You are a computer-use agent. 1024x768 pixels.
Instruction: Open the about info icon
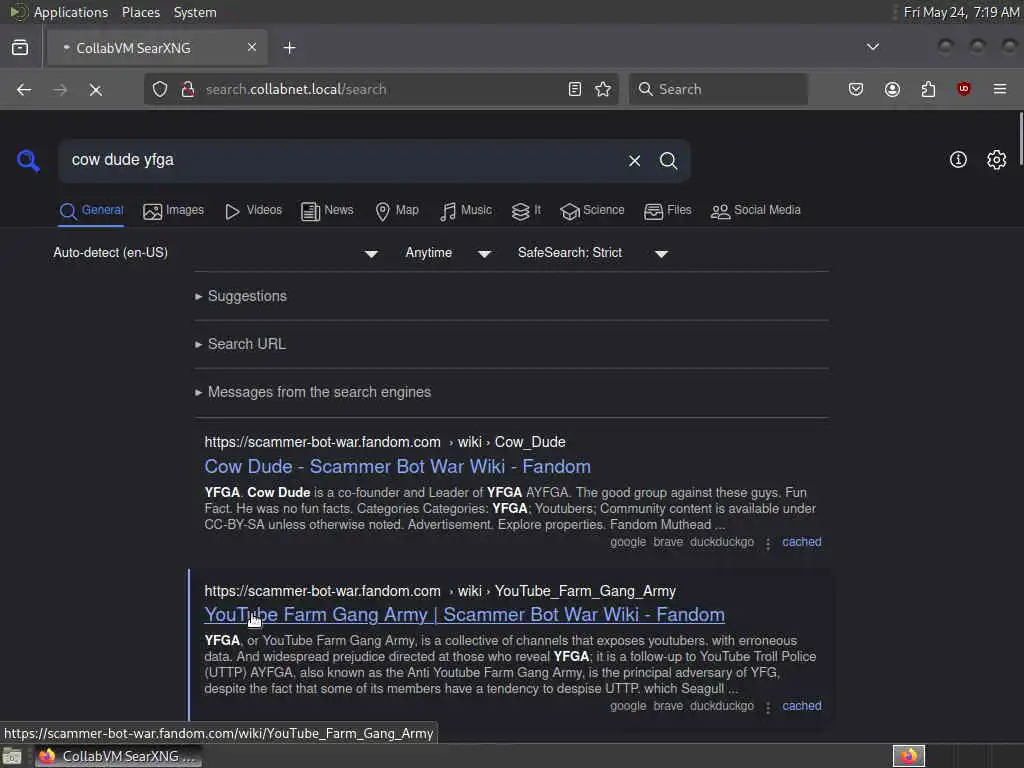click(958, 160)
